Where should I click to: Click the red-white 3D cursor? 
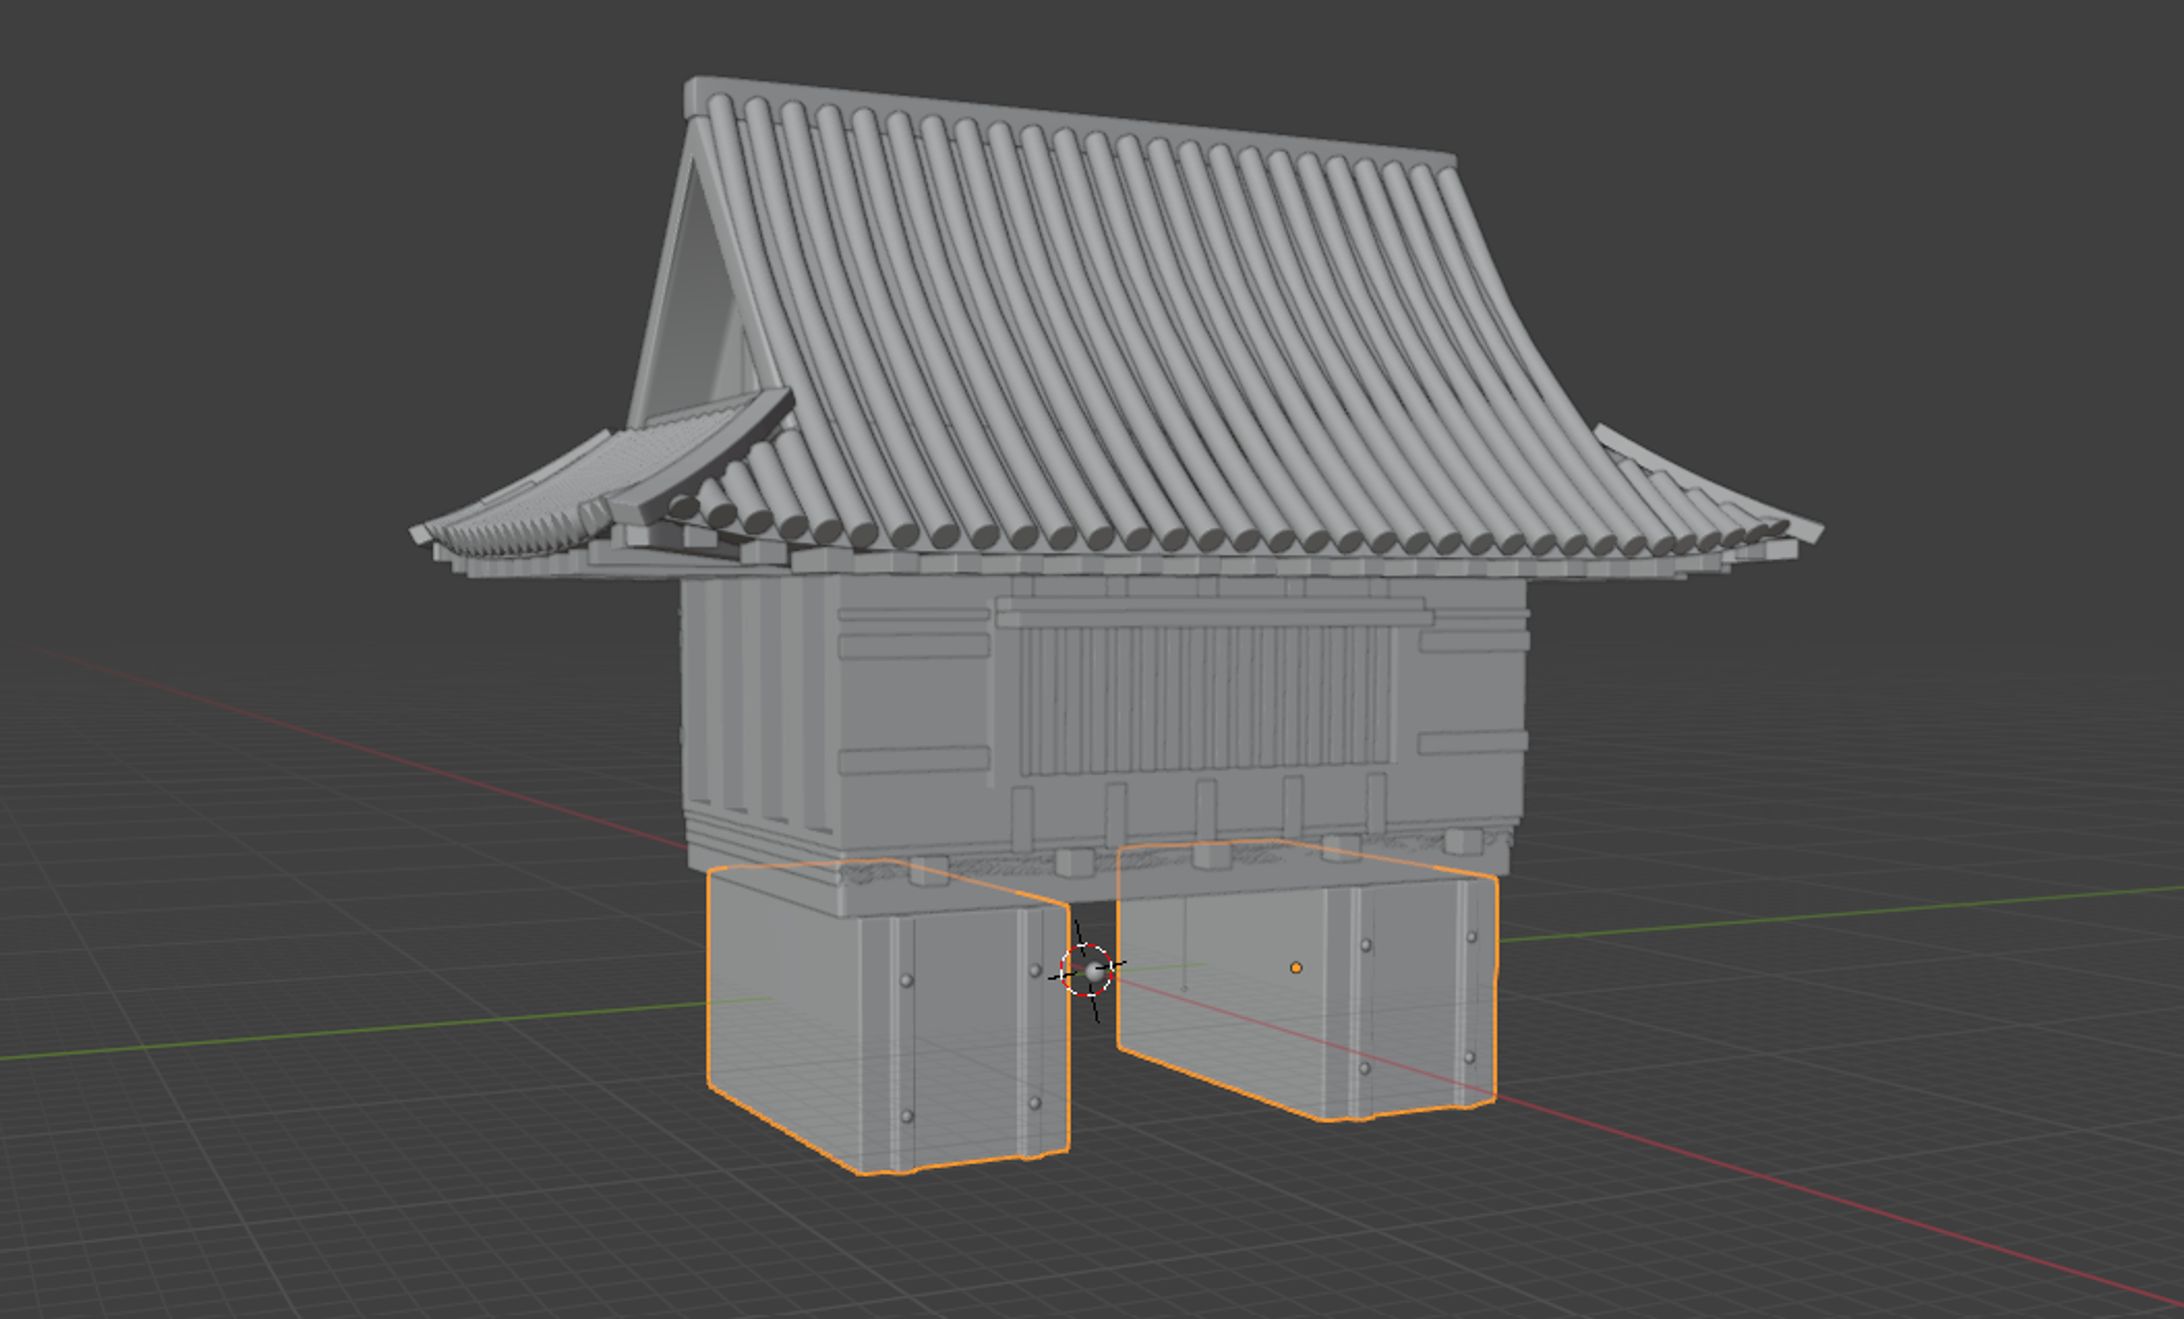click(x=1087, y=970)
